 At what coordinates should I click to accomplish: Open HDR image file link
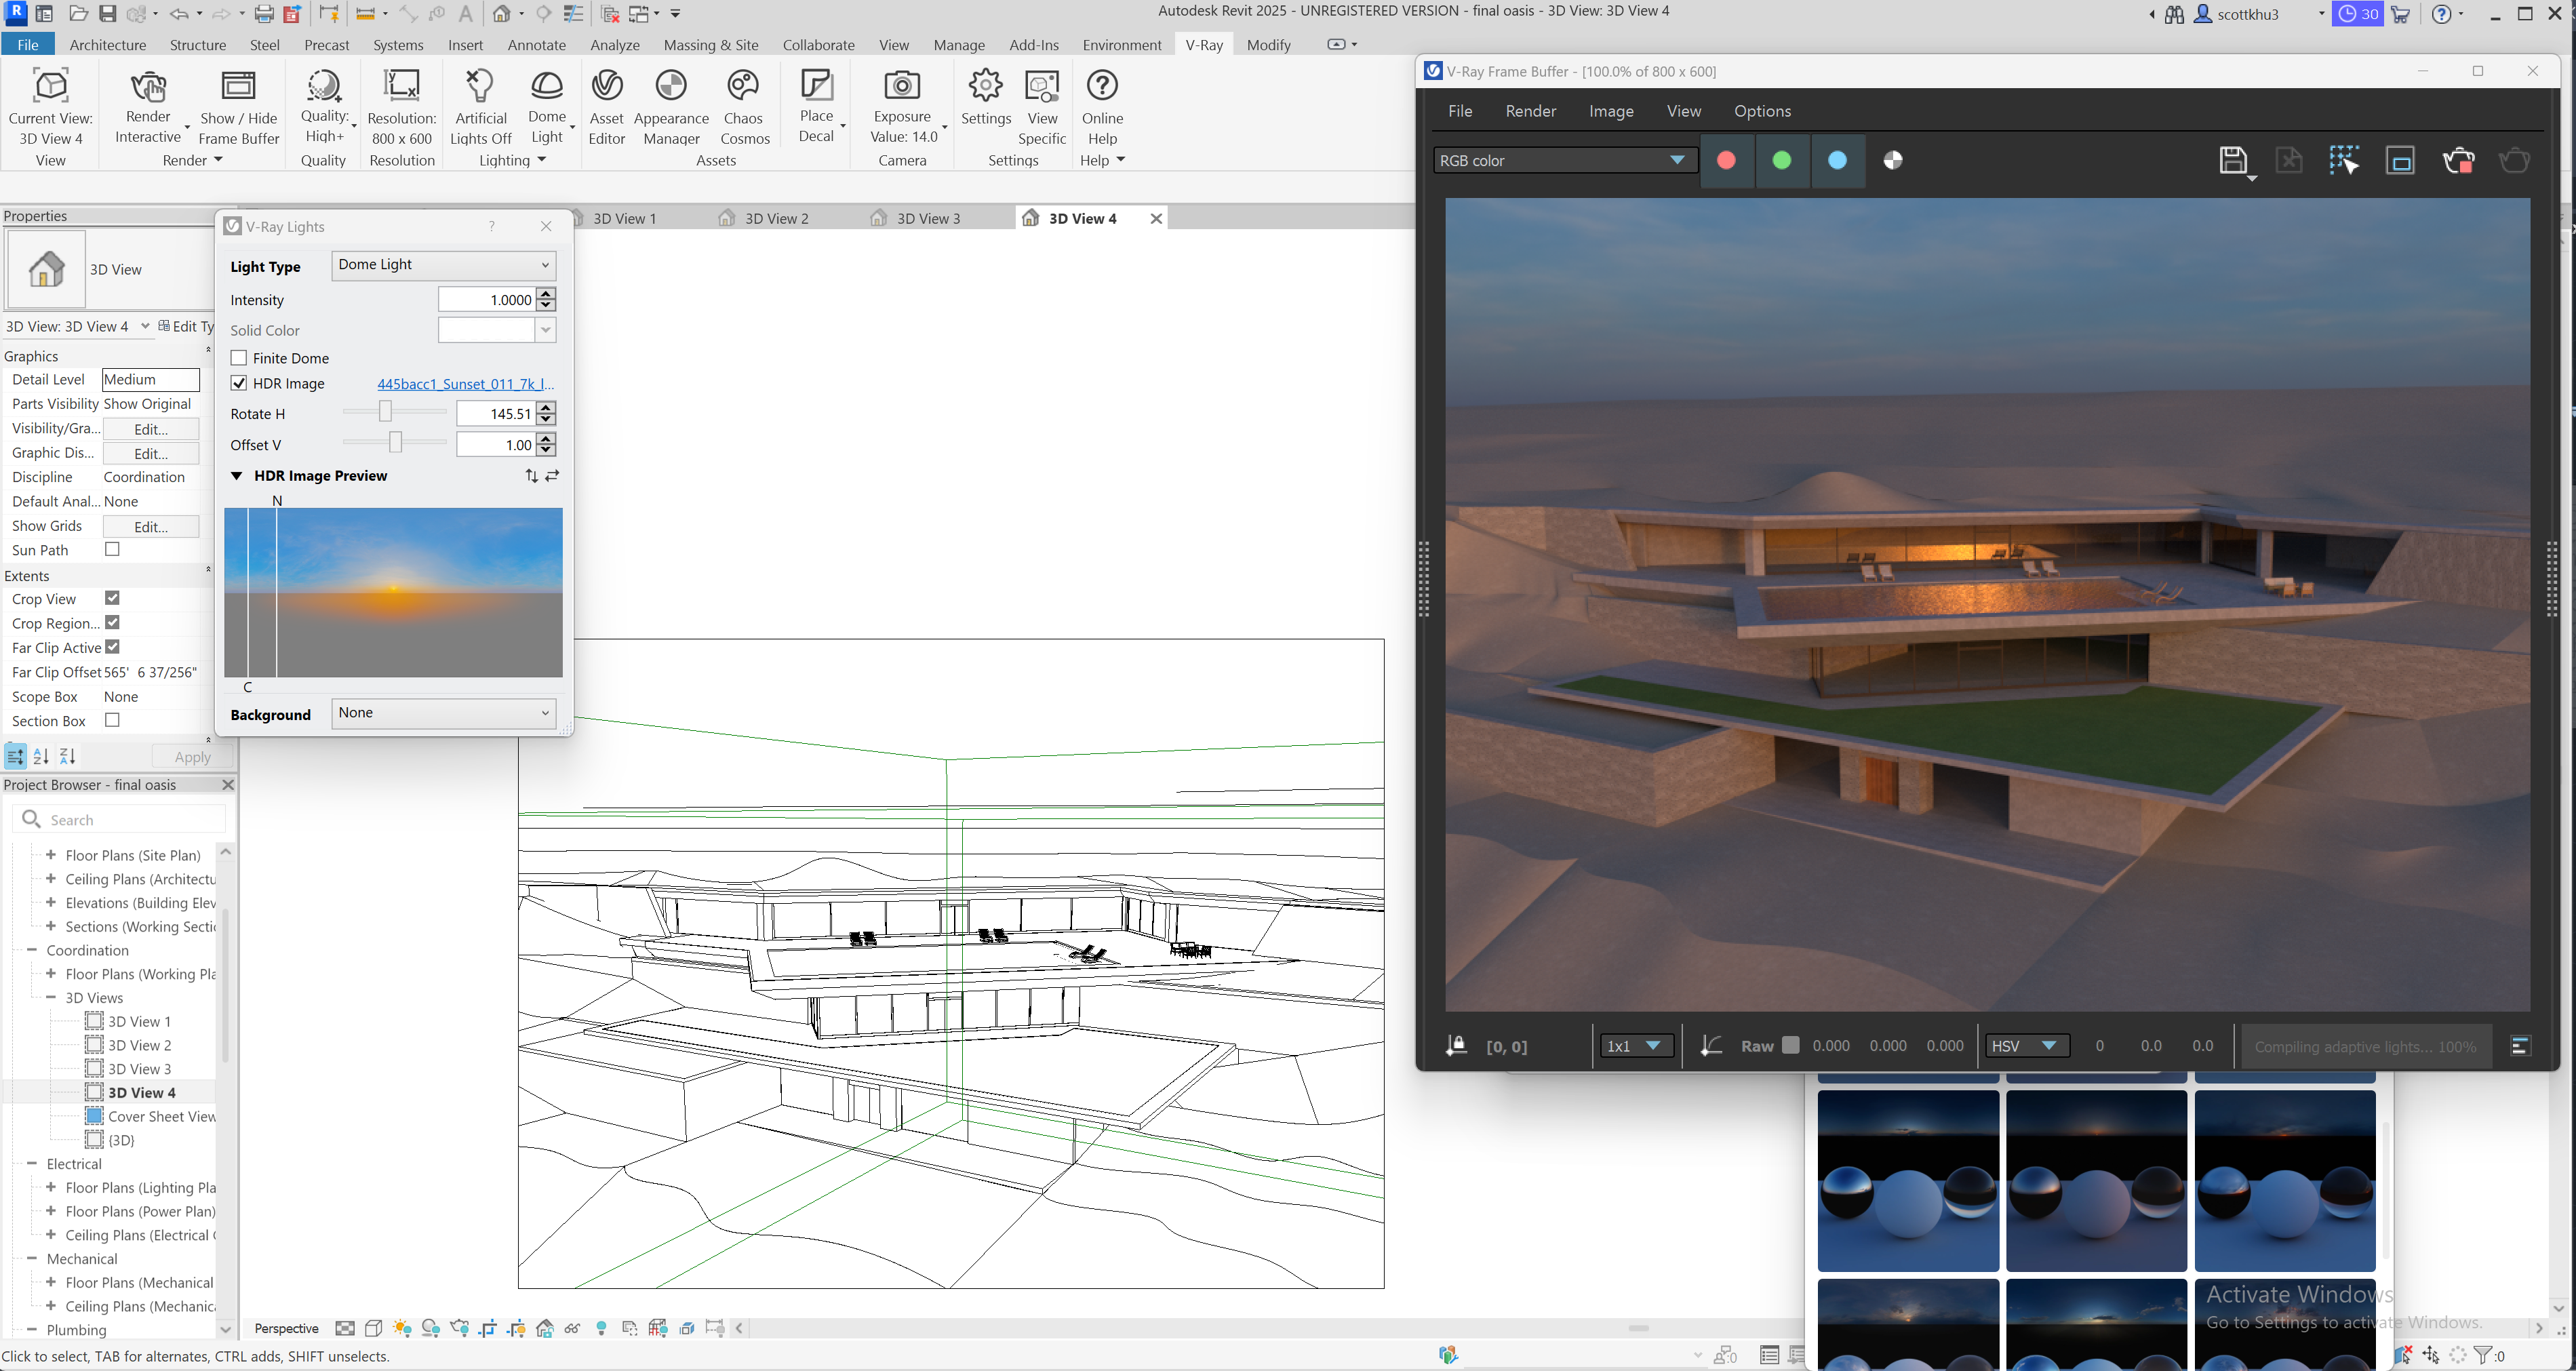pyautogui.click(x=465, y=384)
